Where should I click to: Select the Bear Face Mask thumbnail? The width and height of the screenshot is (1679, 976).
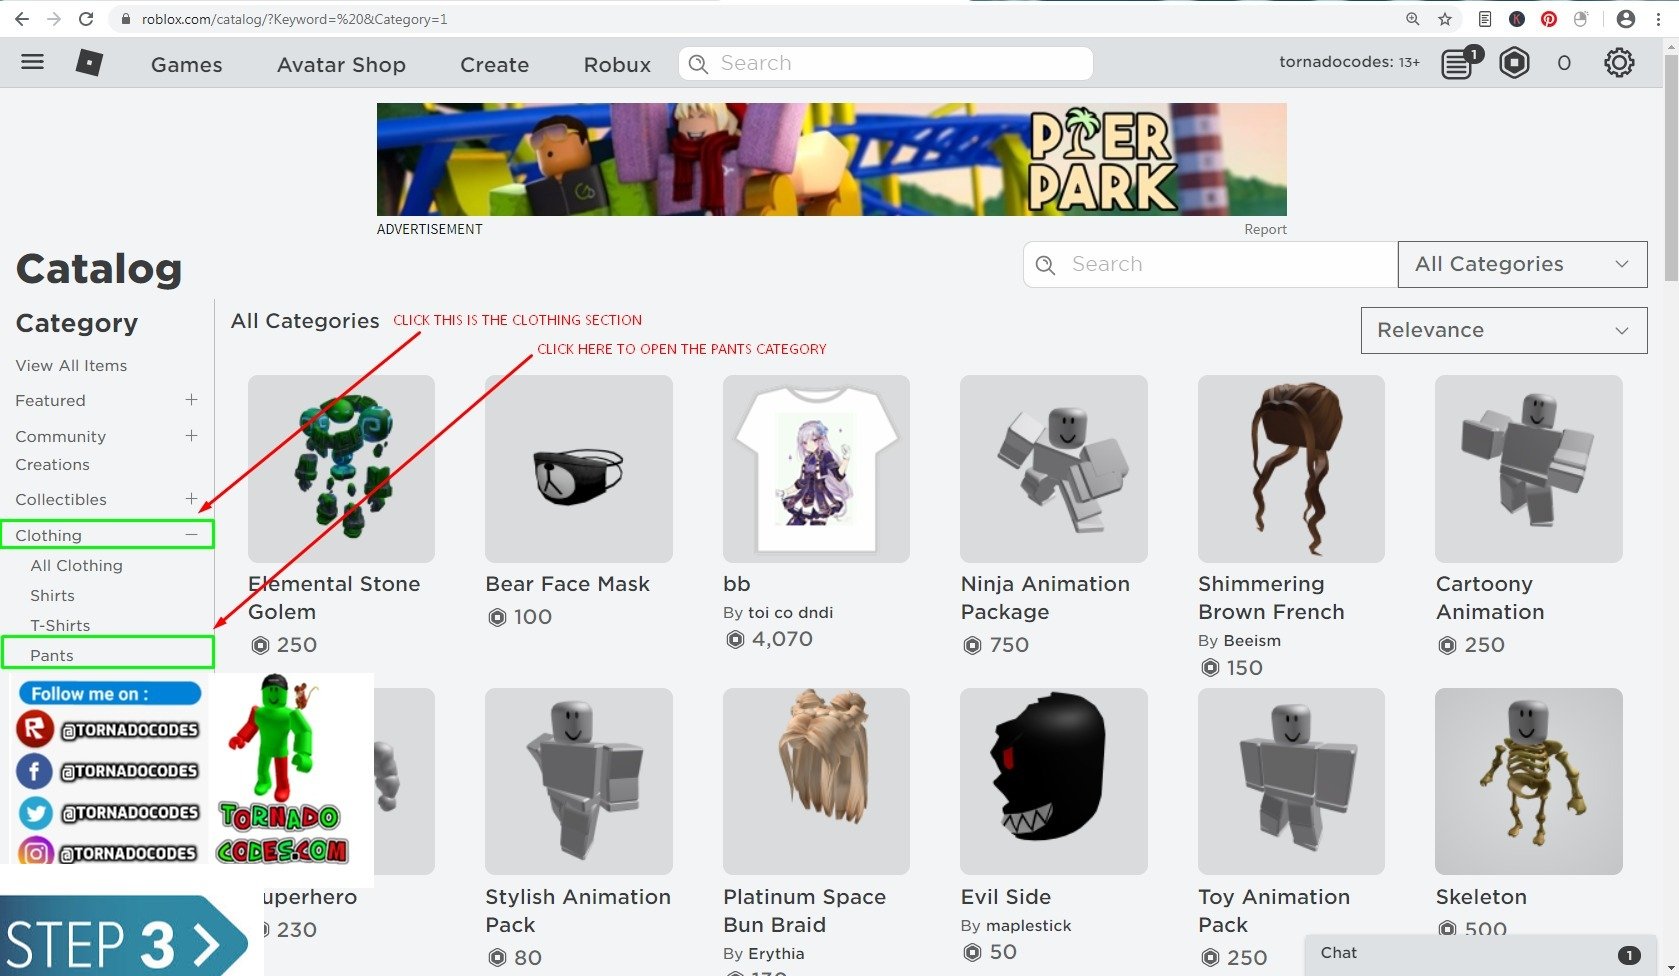tap(578, 469)
